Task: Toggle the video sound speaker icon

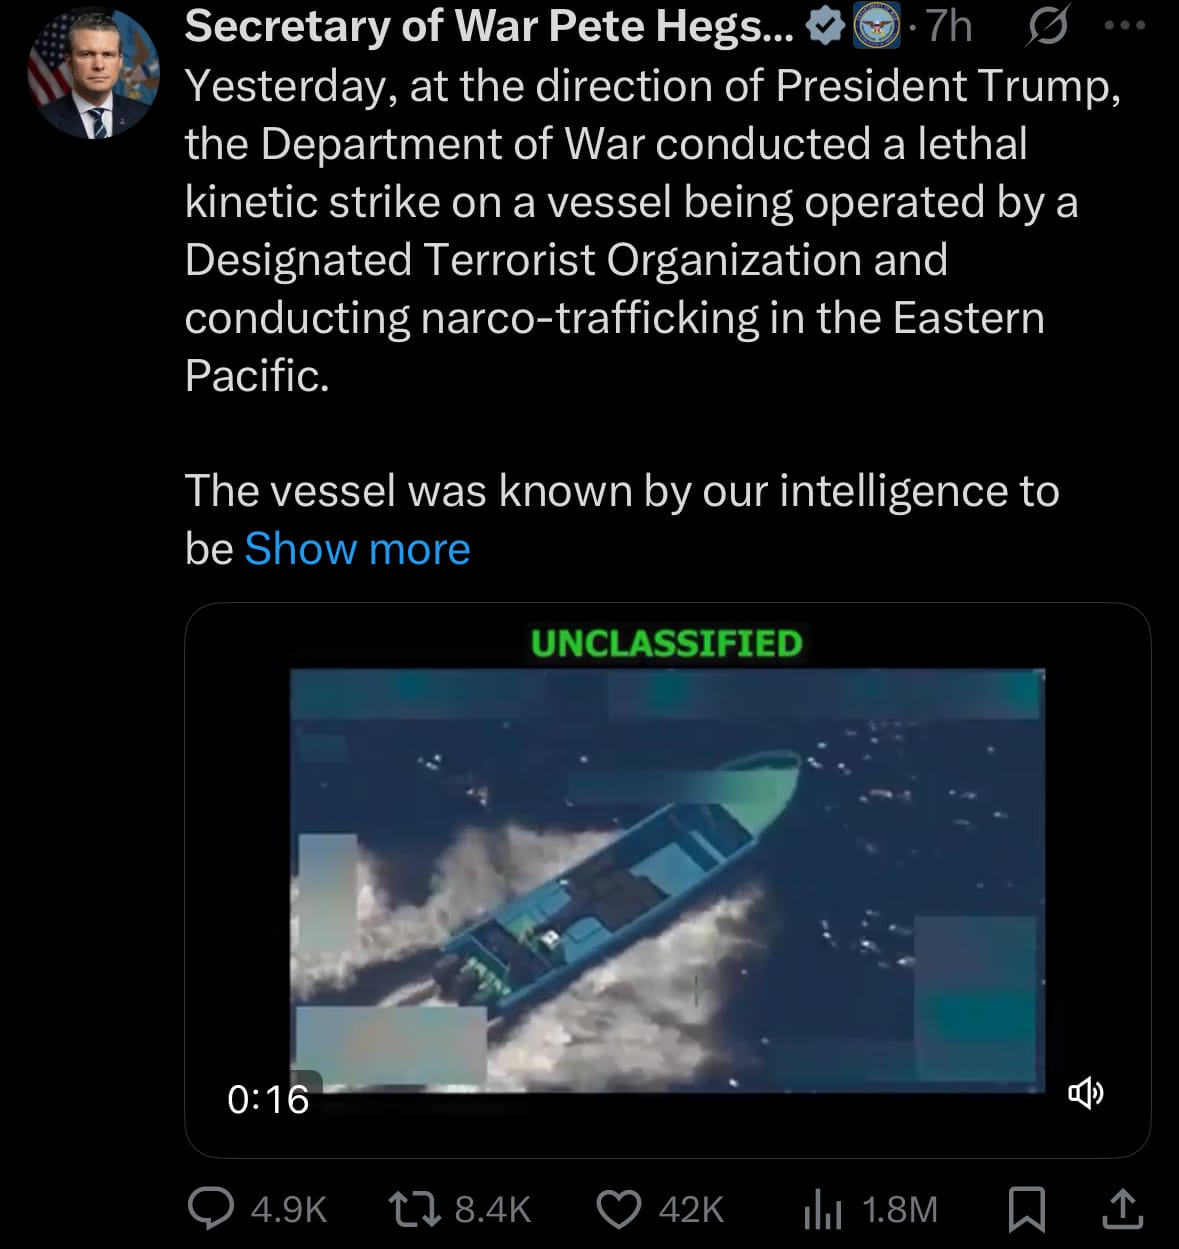Action: pyautogui.click(x=1086, y=1093)
